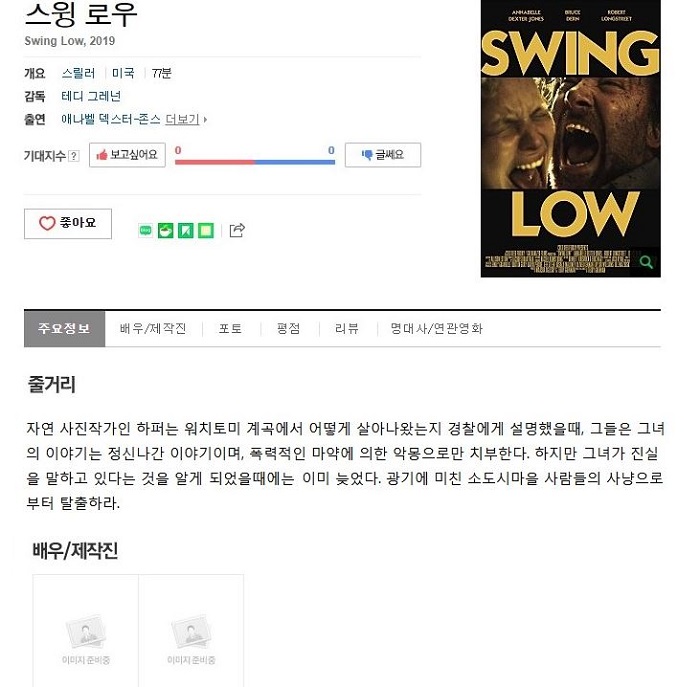Share to Naver Cafe with the cup icon
Screen dimensions: 700x687
(166, 230)
